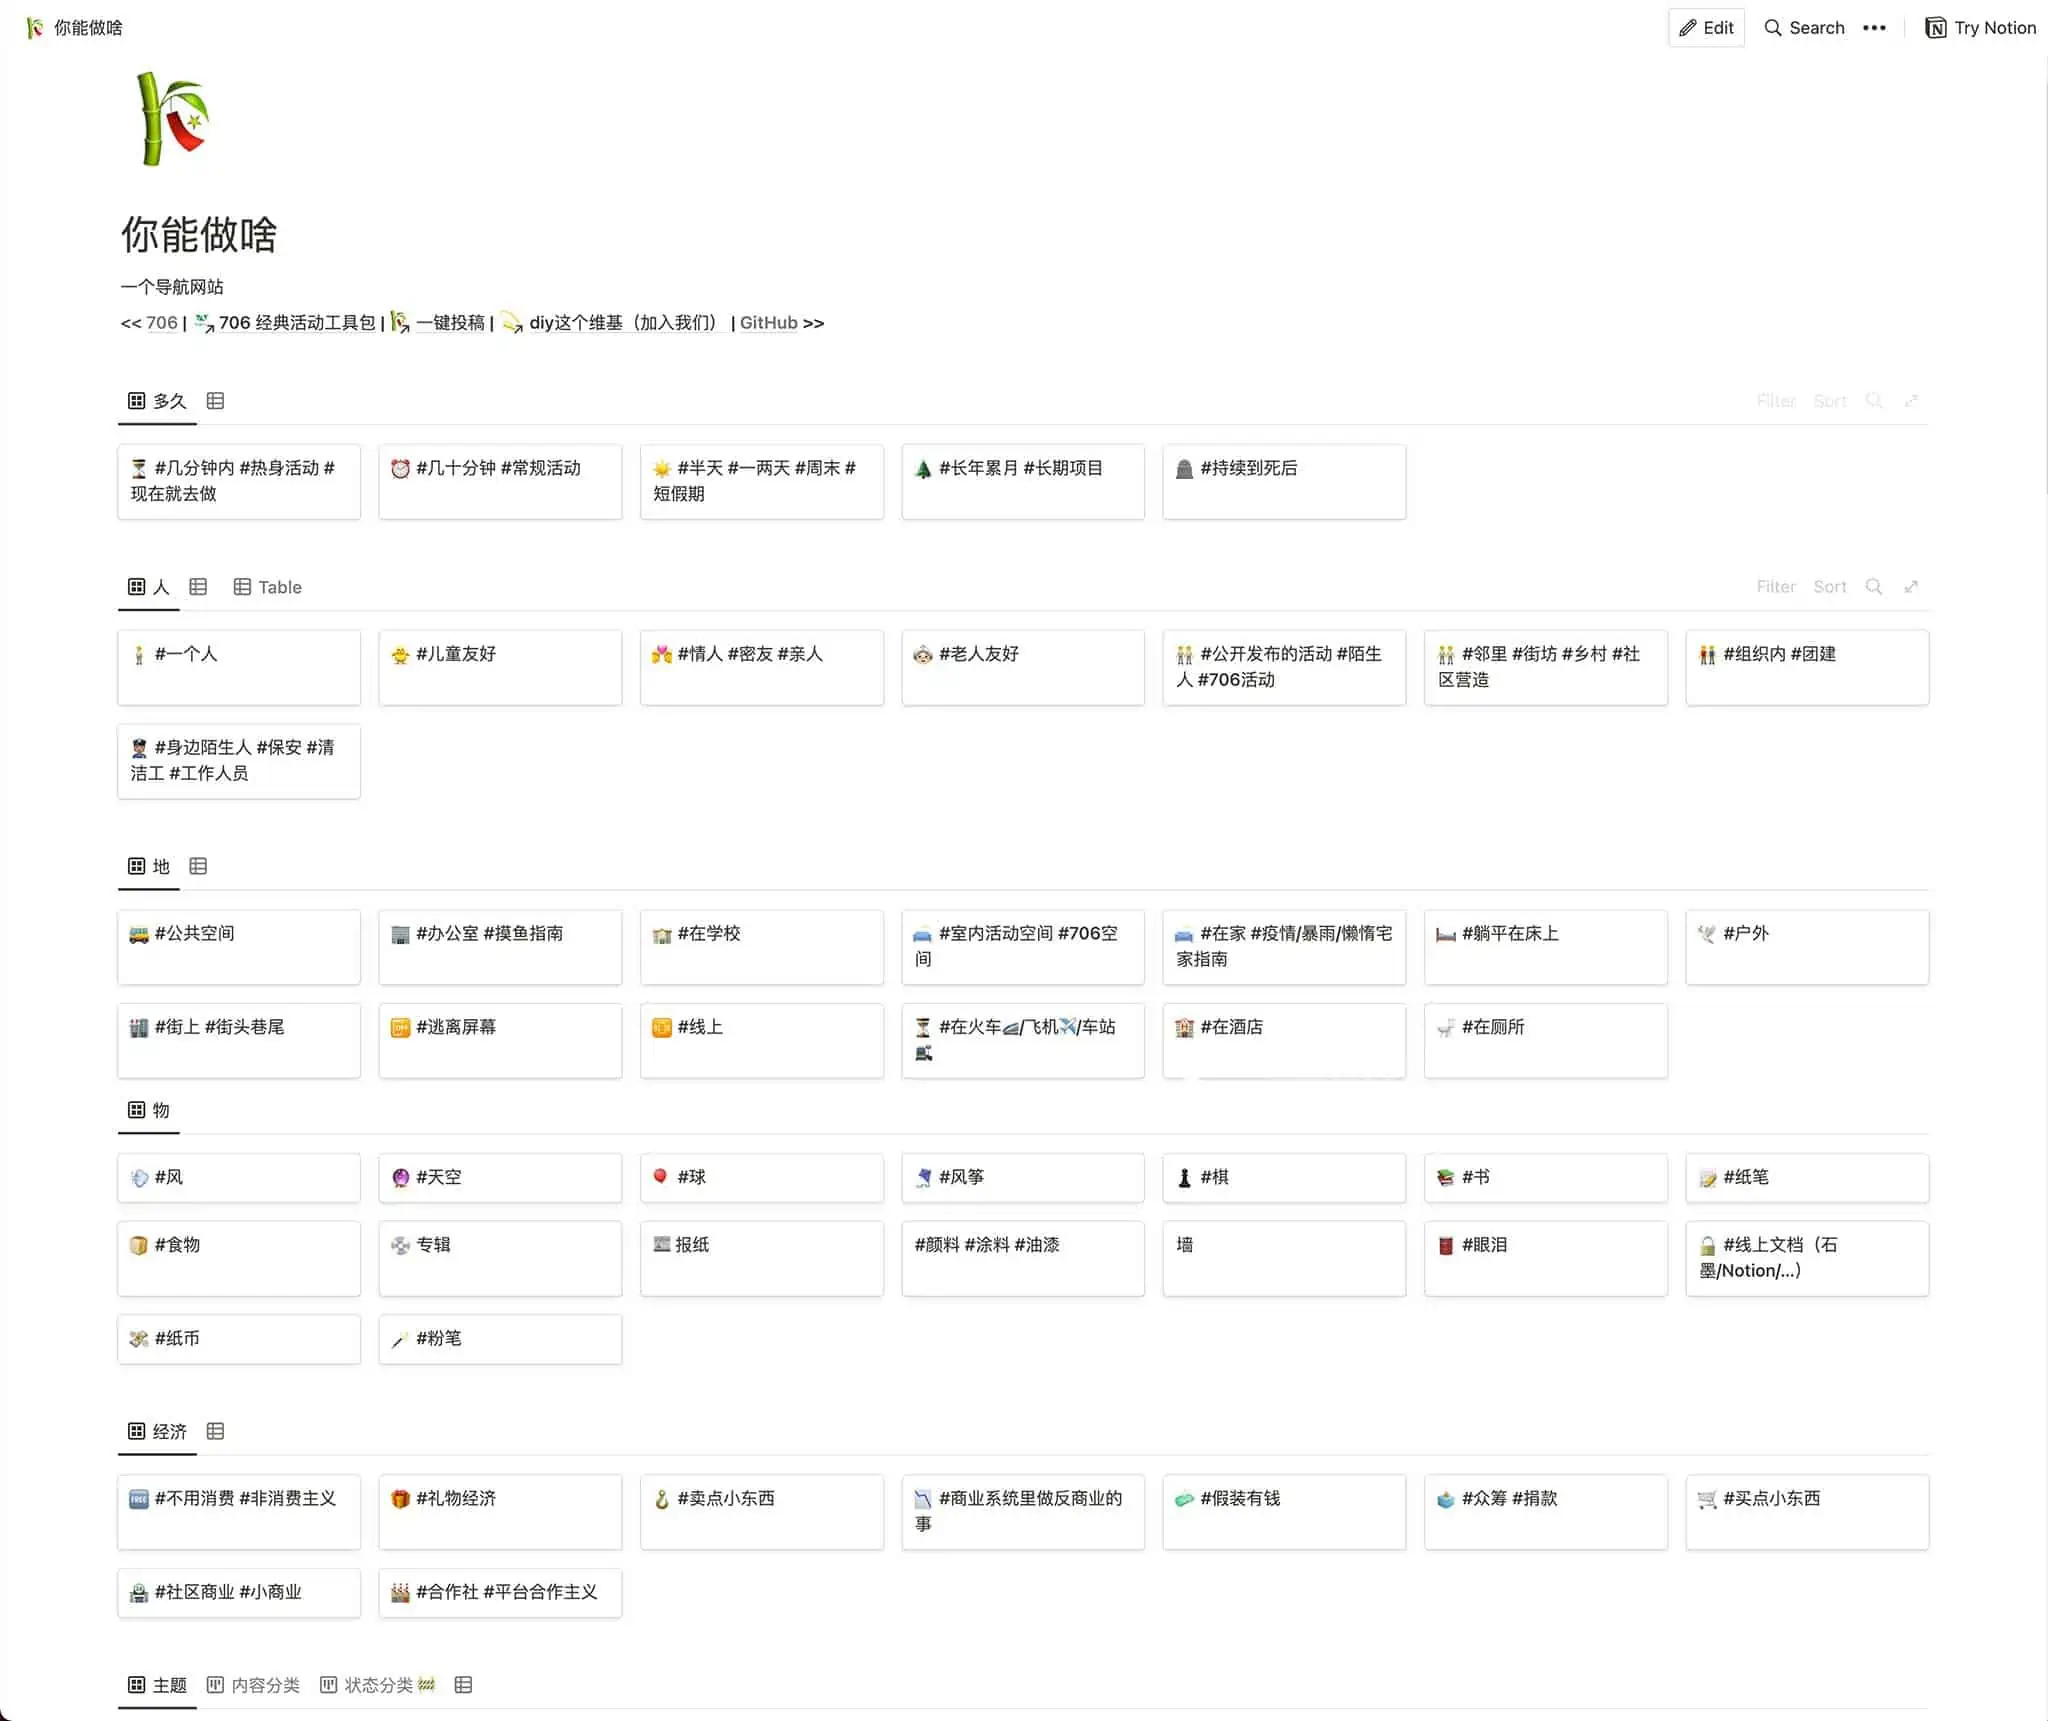Click the bamboo emoji page icon

168,118
